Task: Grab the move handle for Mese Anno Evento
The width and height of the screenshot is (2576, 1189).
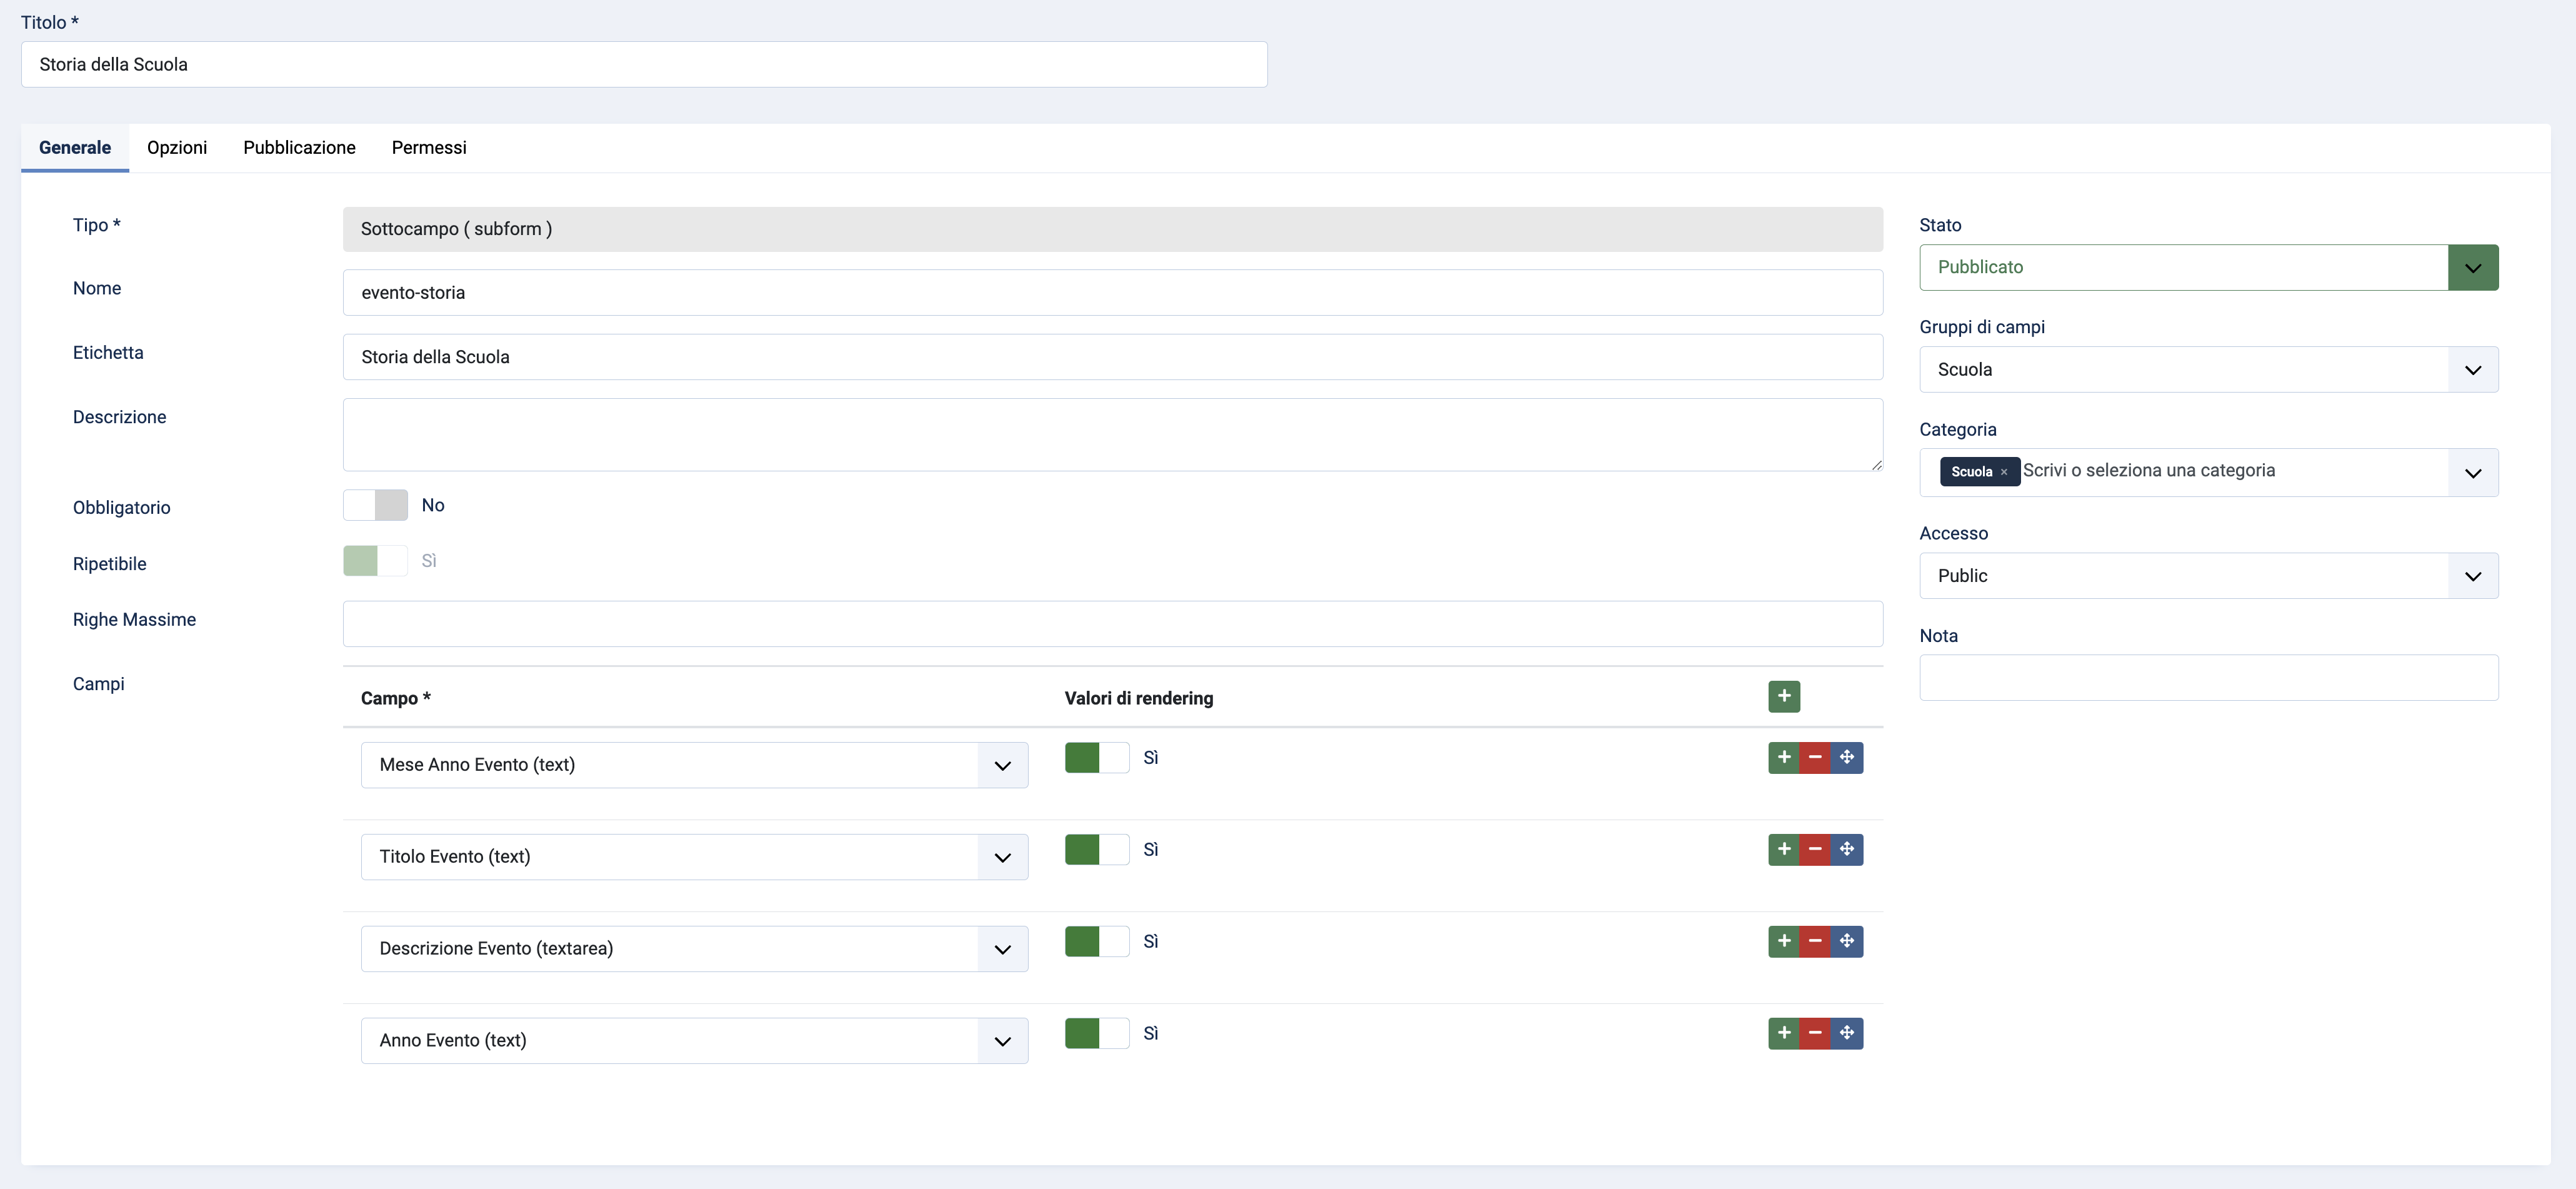Action: click(1847, 757)
